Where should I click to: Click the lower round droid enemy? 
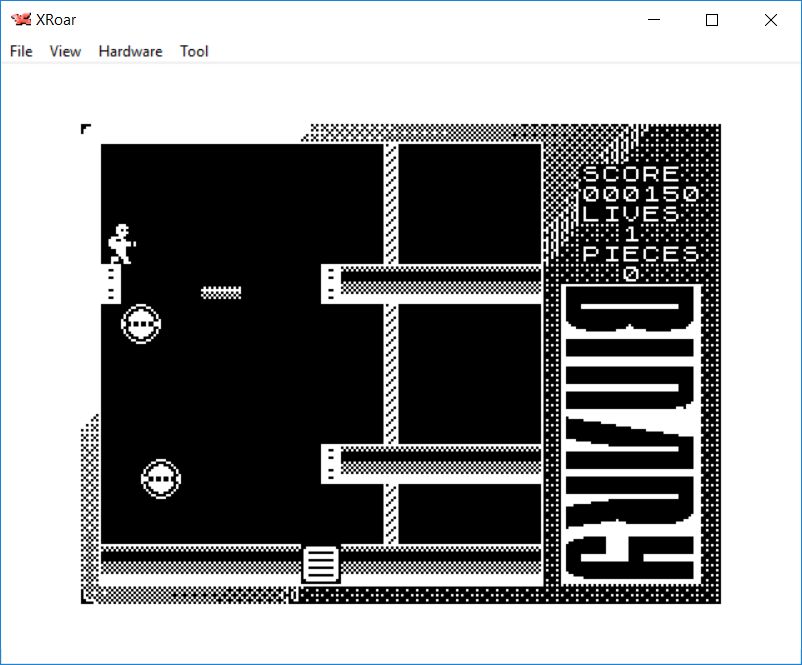pyautogui.click(x=161, y=480)
